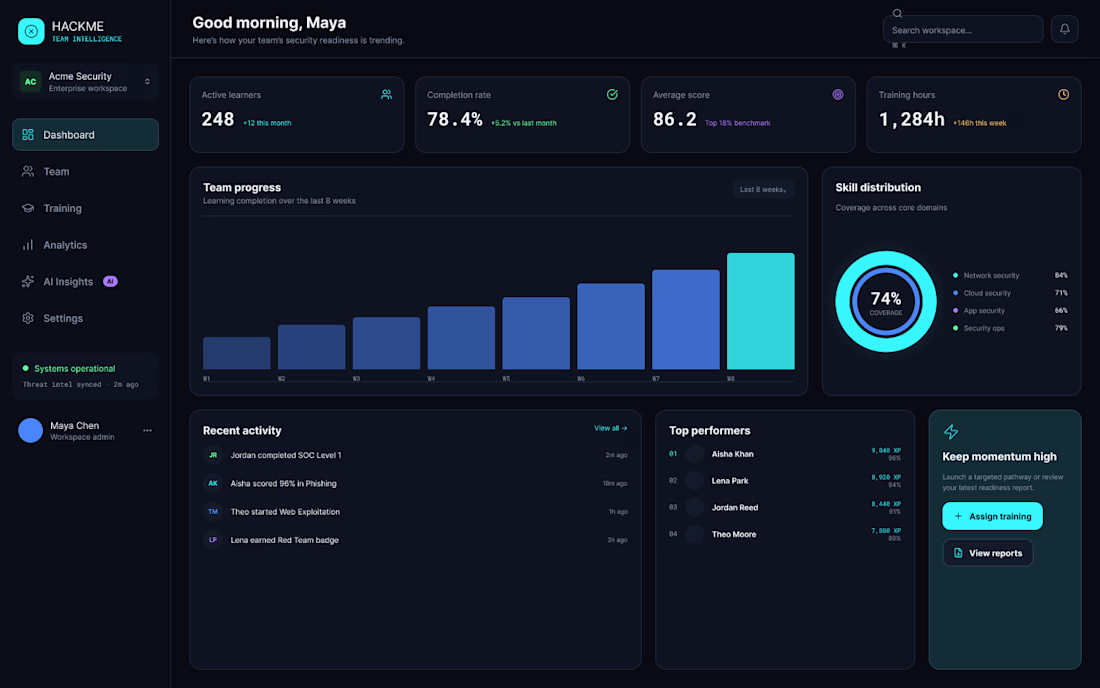Click the Training hours clock icon

click(1064, 95)
